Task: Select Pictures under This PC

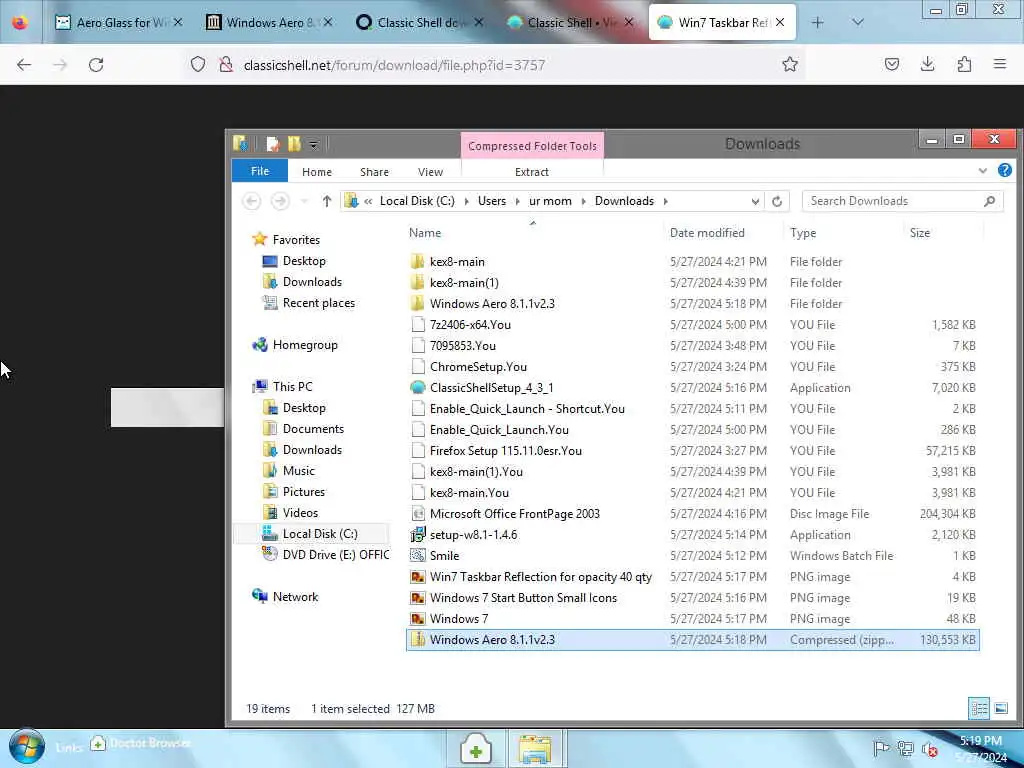Action: click(304, 492)
